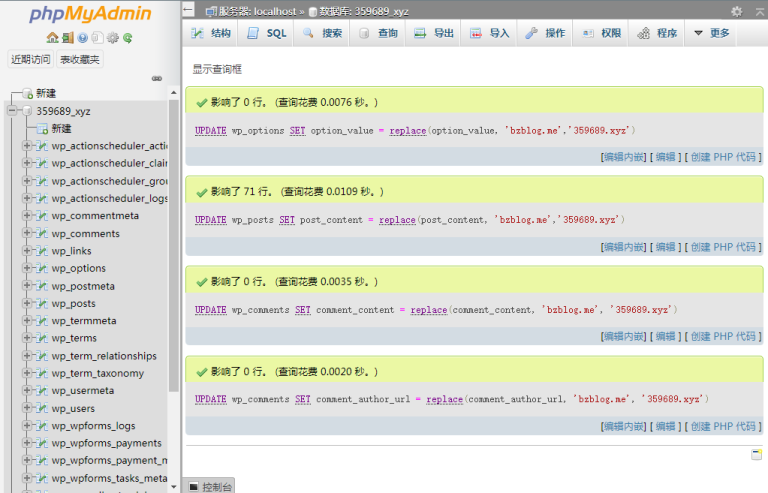Hide the left navigation panel arrow
Screen dimensions: 768x493
(189, 10)
